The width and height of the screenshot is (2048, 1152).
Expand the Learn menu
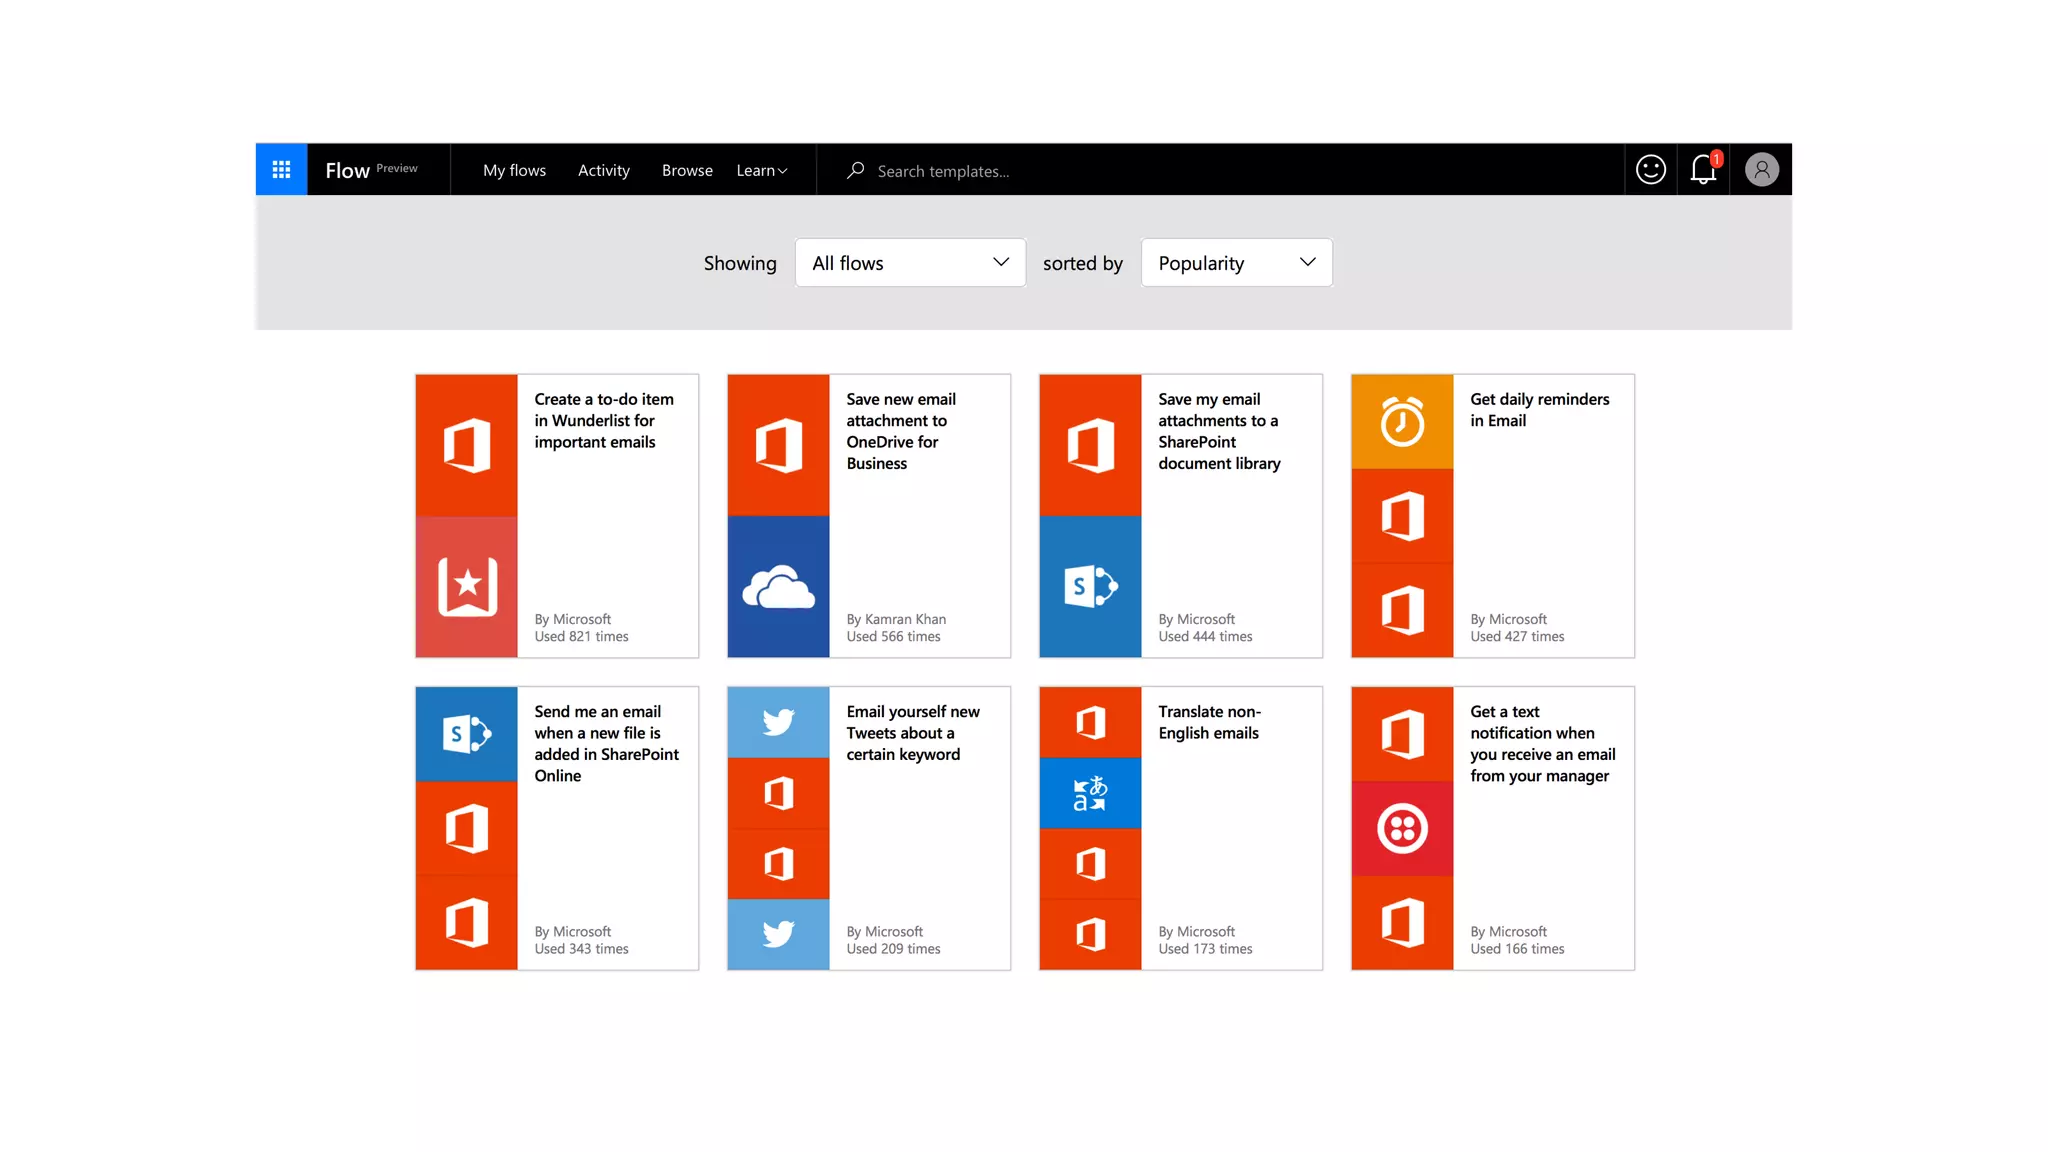[762, 171]
